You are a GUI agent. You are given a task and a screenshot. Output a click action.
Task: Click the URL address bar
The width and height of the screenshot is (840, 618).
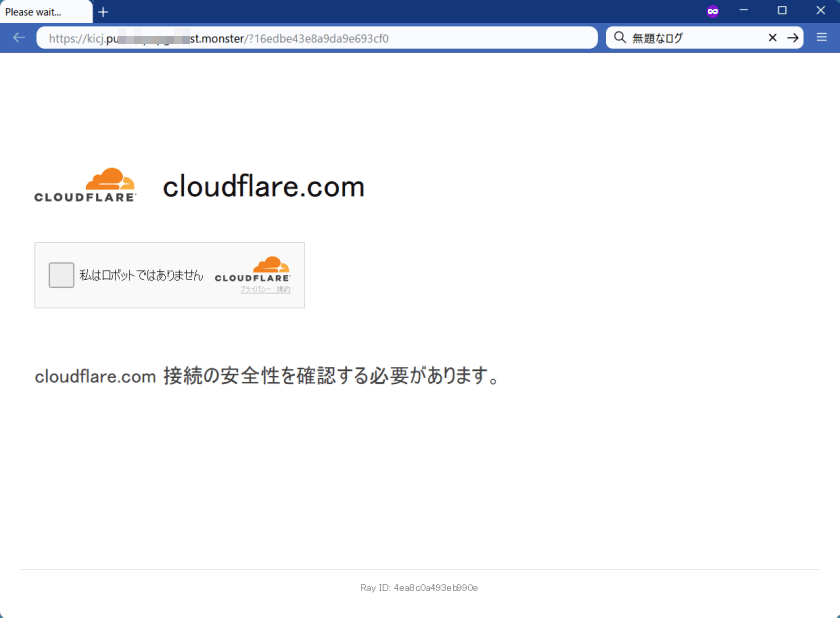317,38
